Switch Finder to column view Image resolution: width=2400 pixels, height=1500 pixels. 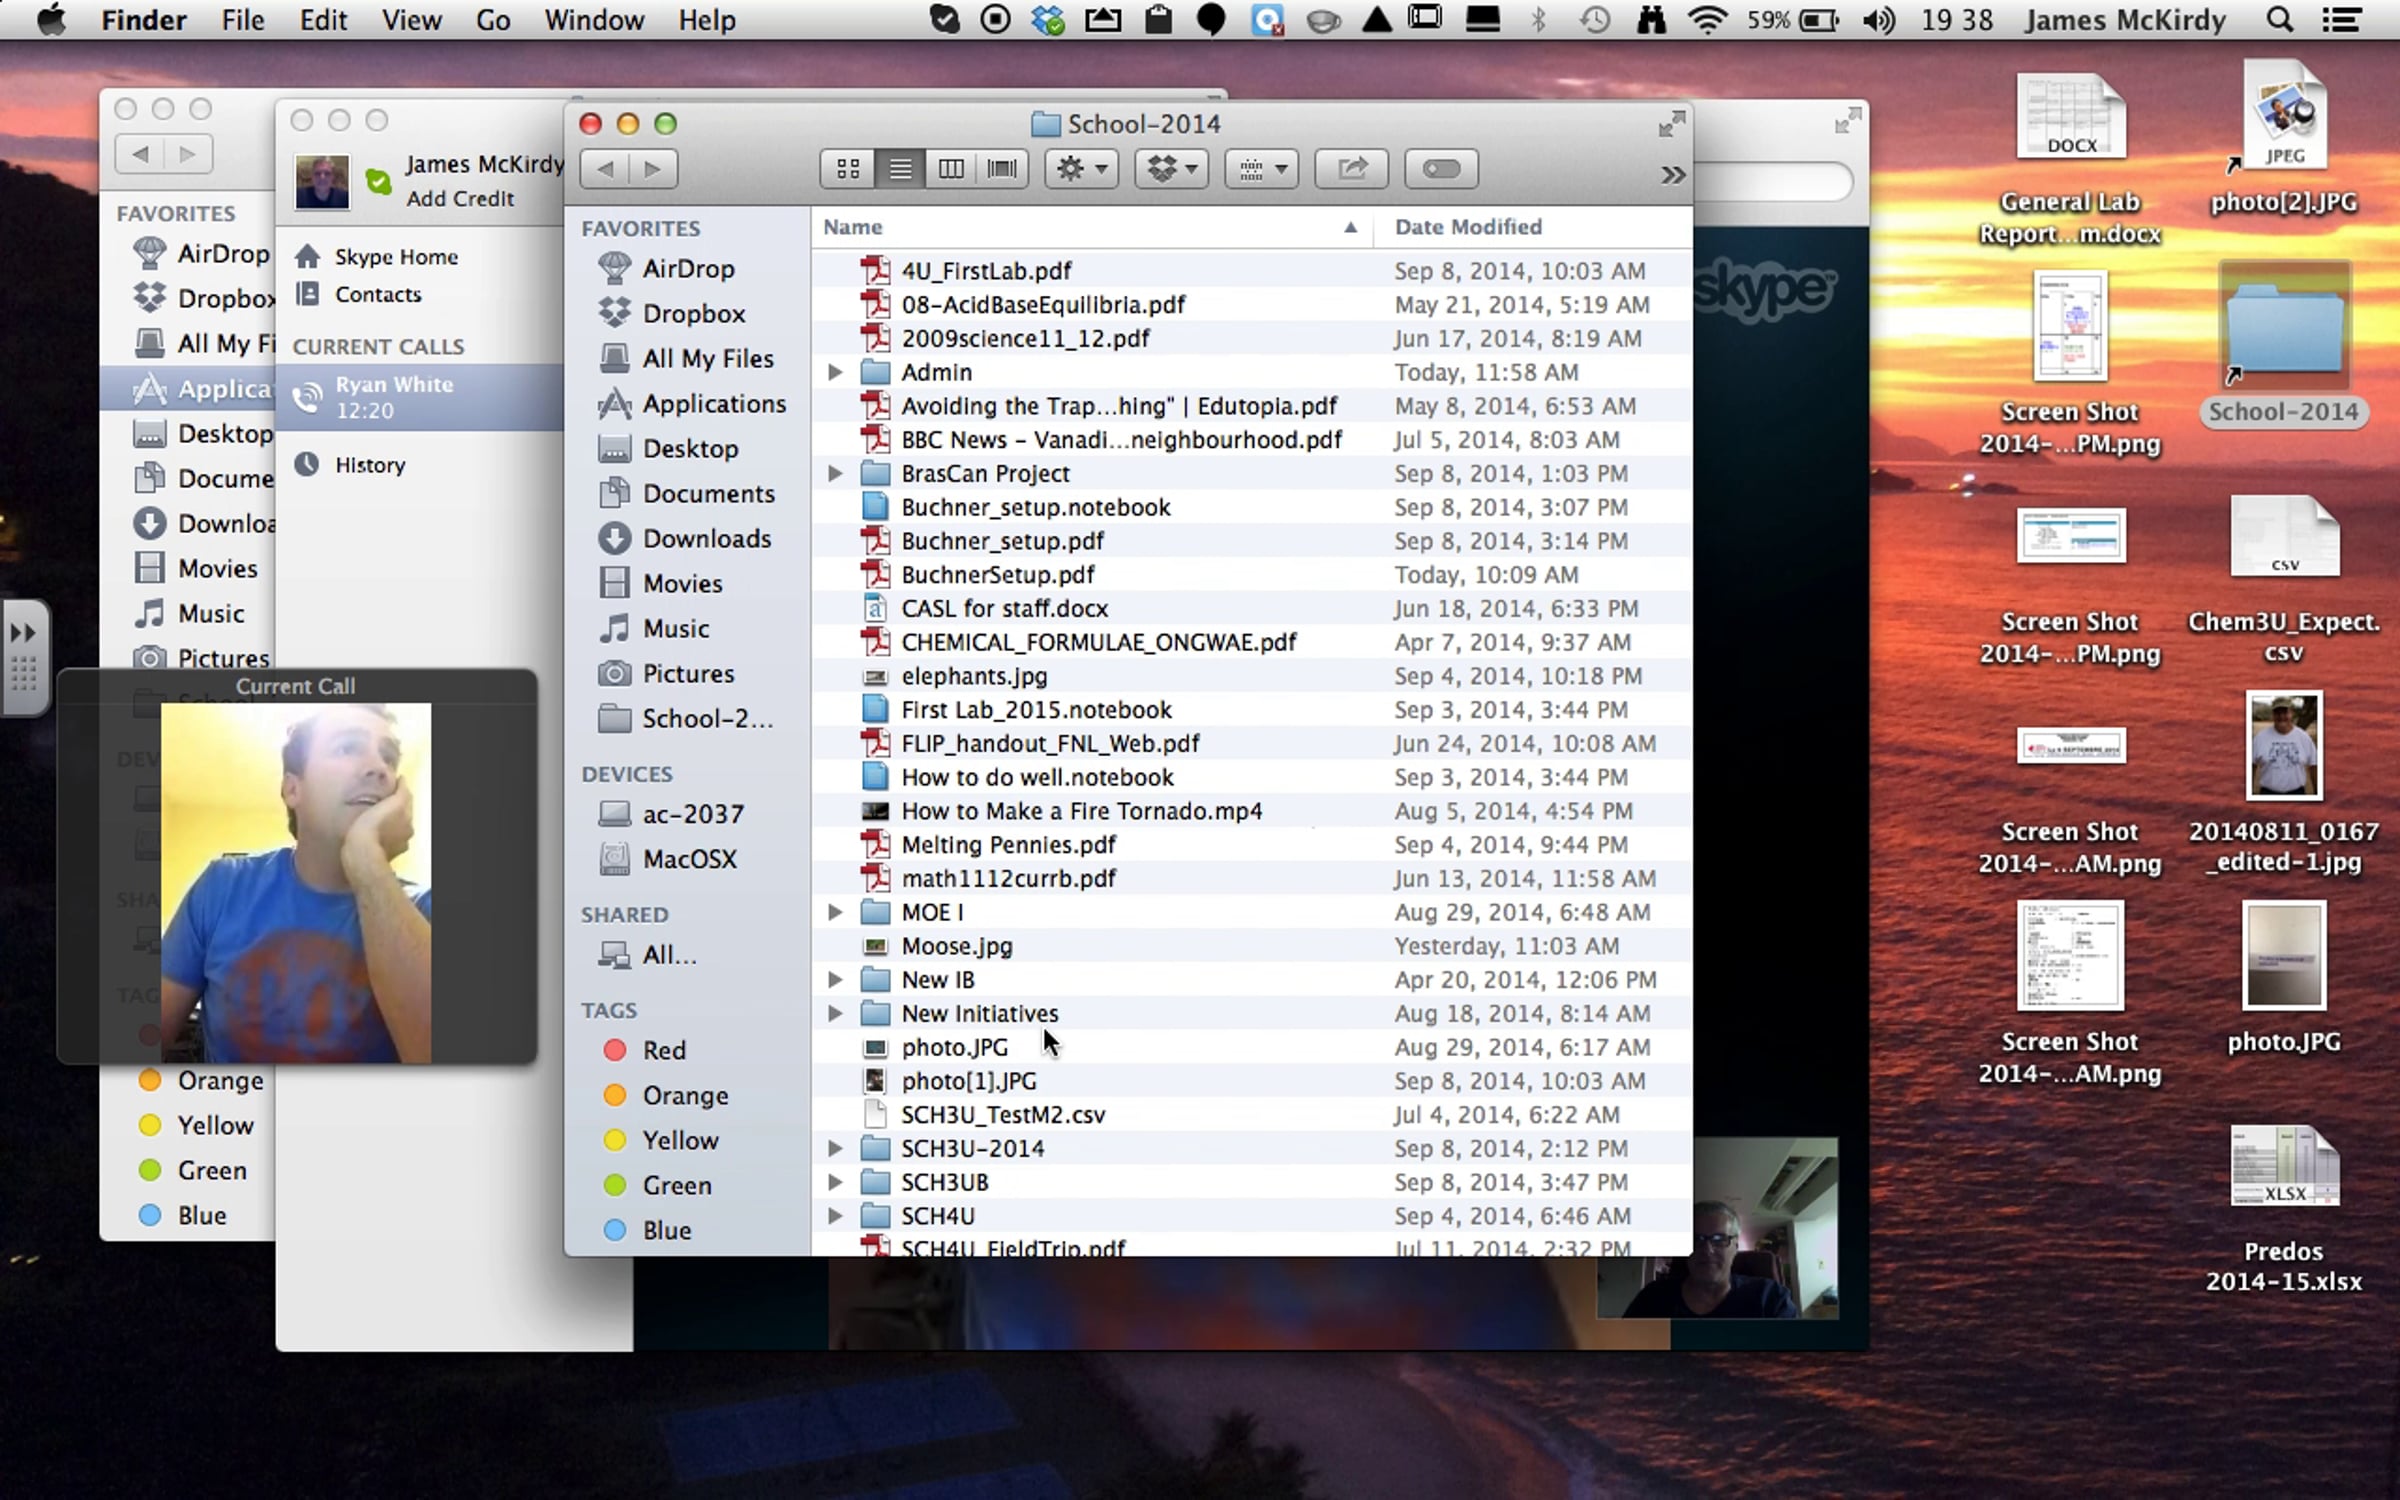tap(951, 169)
